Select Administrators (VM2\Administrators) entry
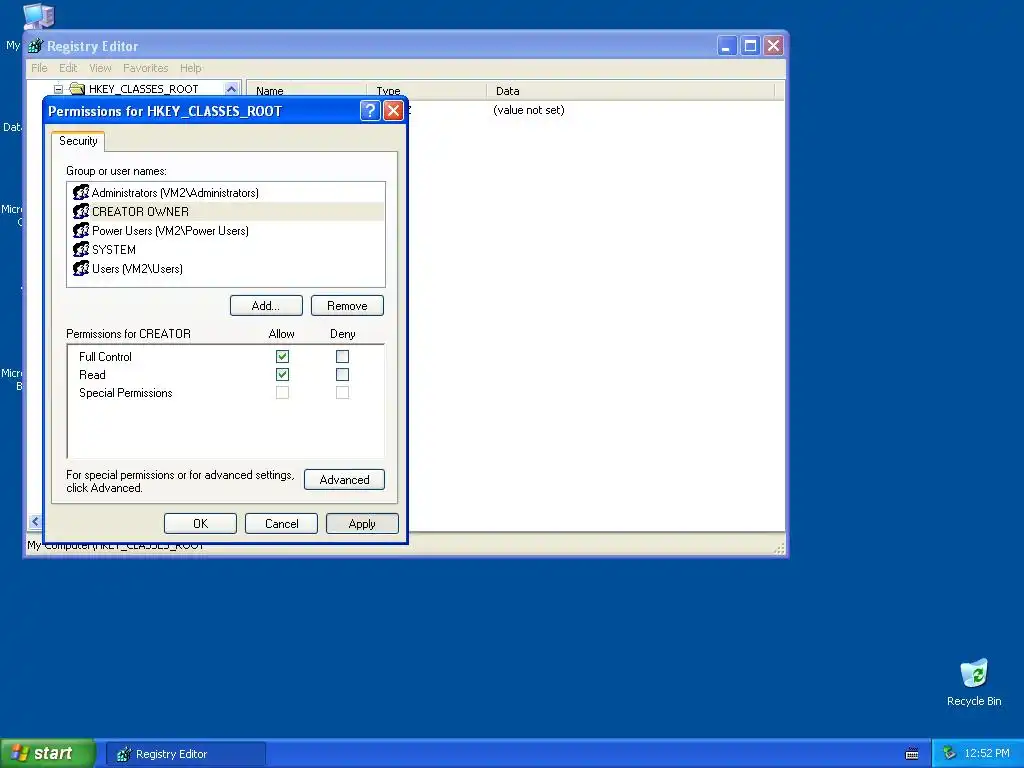This screenshot has width=1024, height=768. (x=226, y=193)
